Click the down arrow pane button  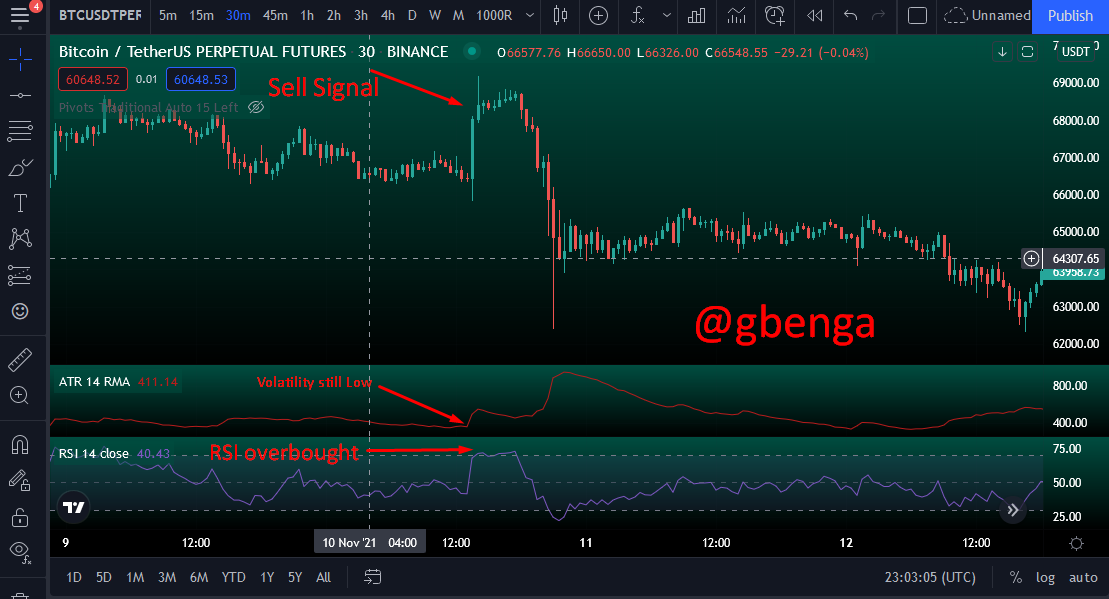[x=1002, y=52]
